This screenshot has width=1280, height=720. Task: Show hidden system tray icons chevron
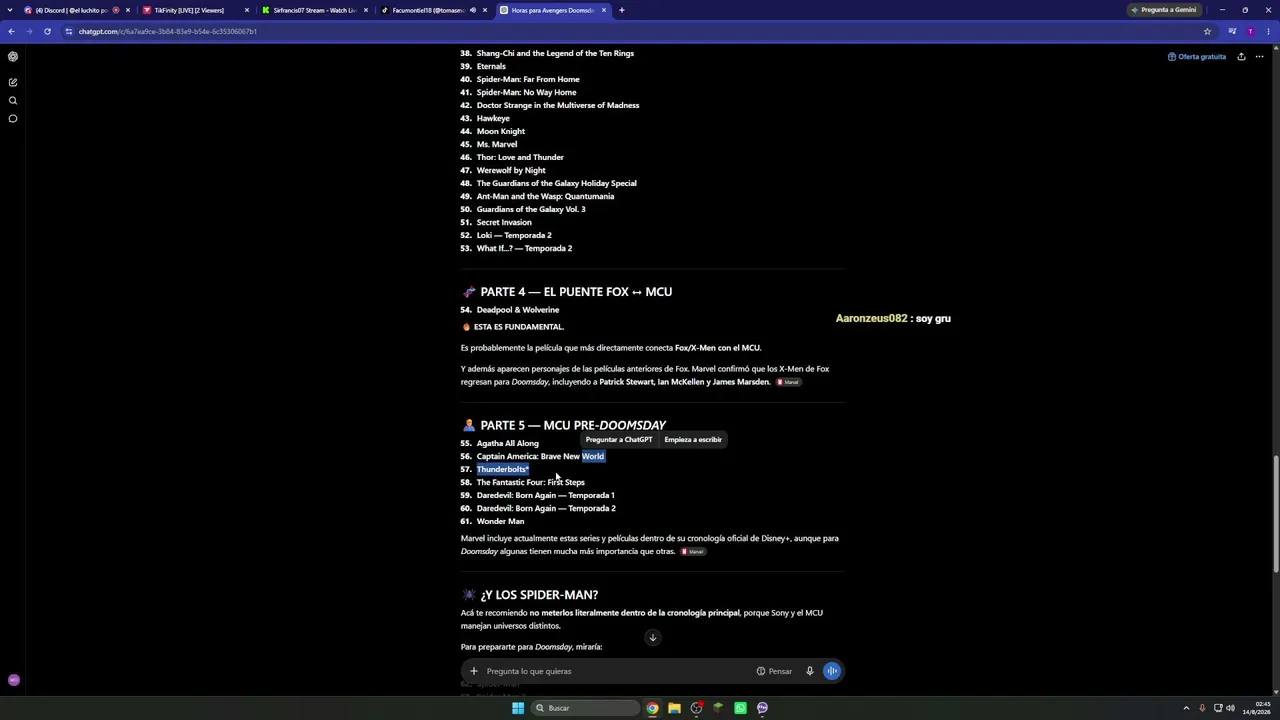pos(1186,708)
